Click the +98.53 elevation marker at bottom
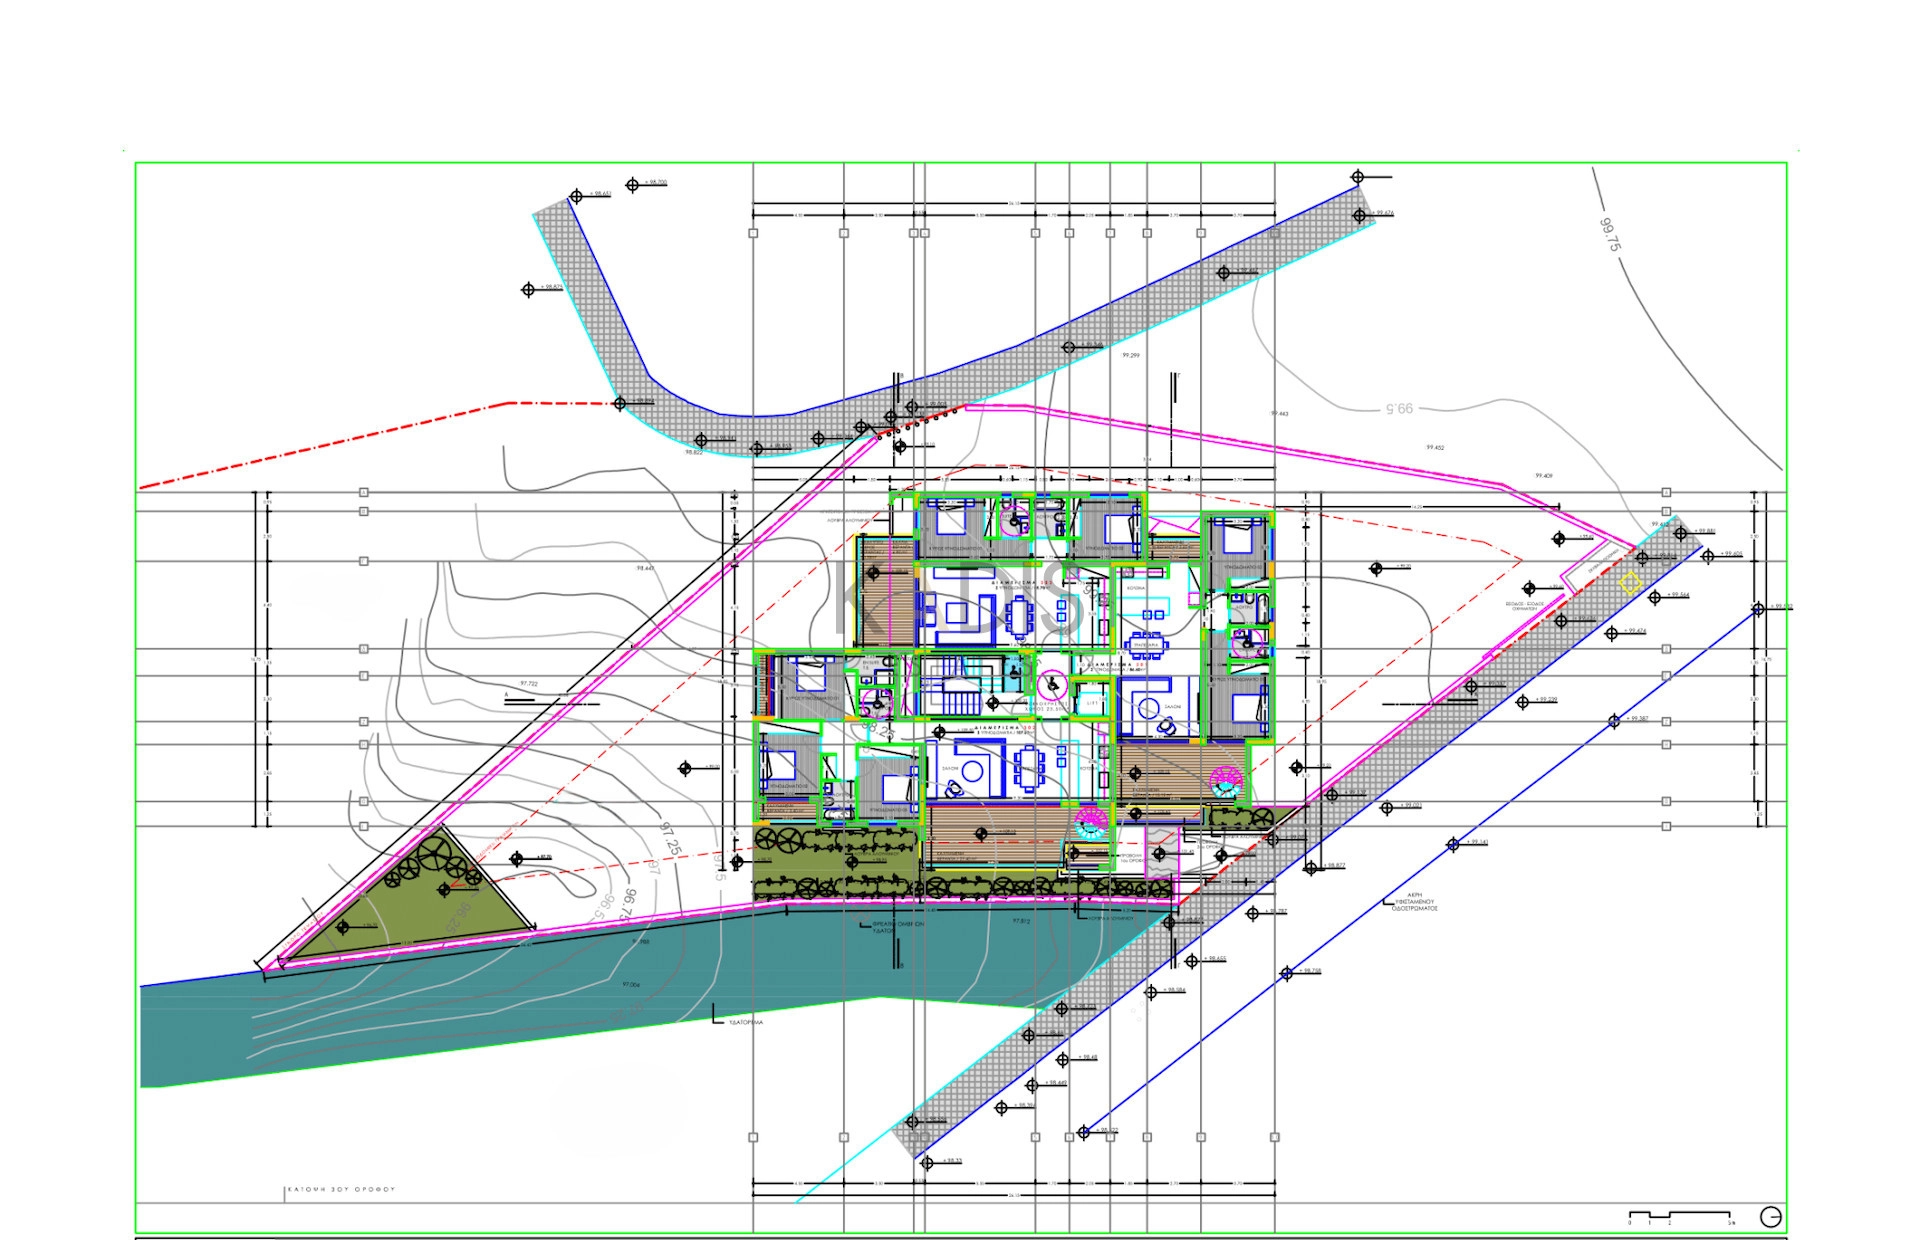 pos(927,1163)
